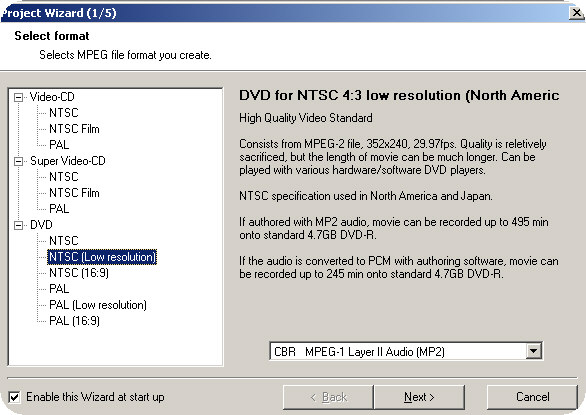The image size is (586, 415).
Task: Select NTSC under the DVD node
Action: [x=64, y=241]
